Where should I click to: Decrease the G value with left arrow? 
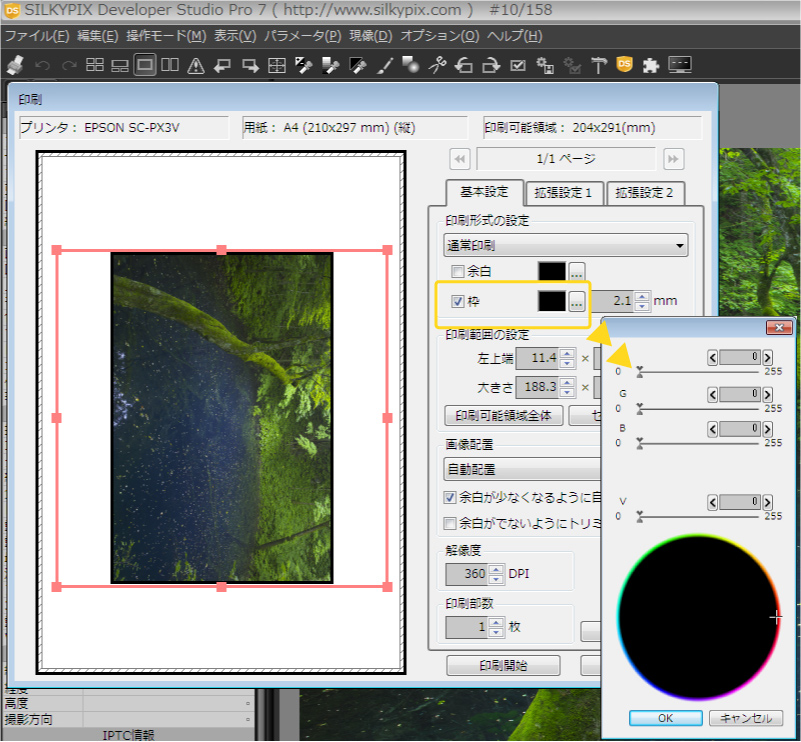[713, 395]
